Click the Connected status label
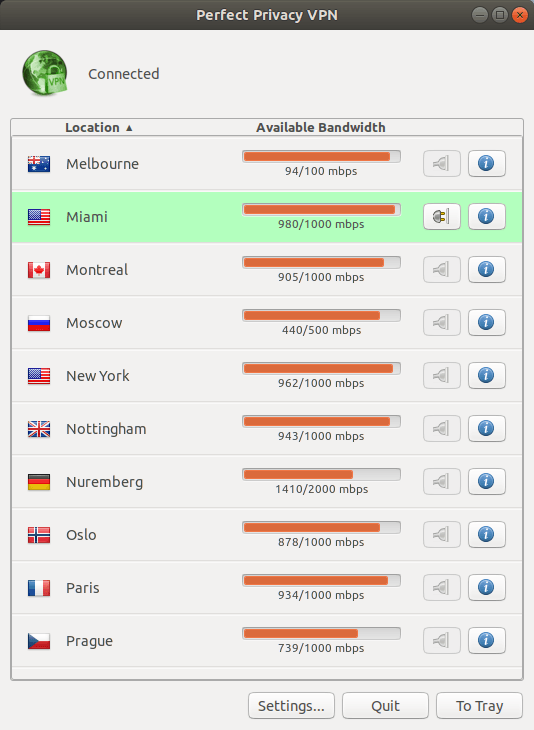This screenshot has height=730, width=534. (124, 74)
